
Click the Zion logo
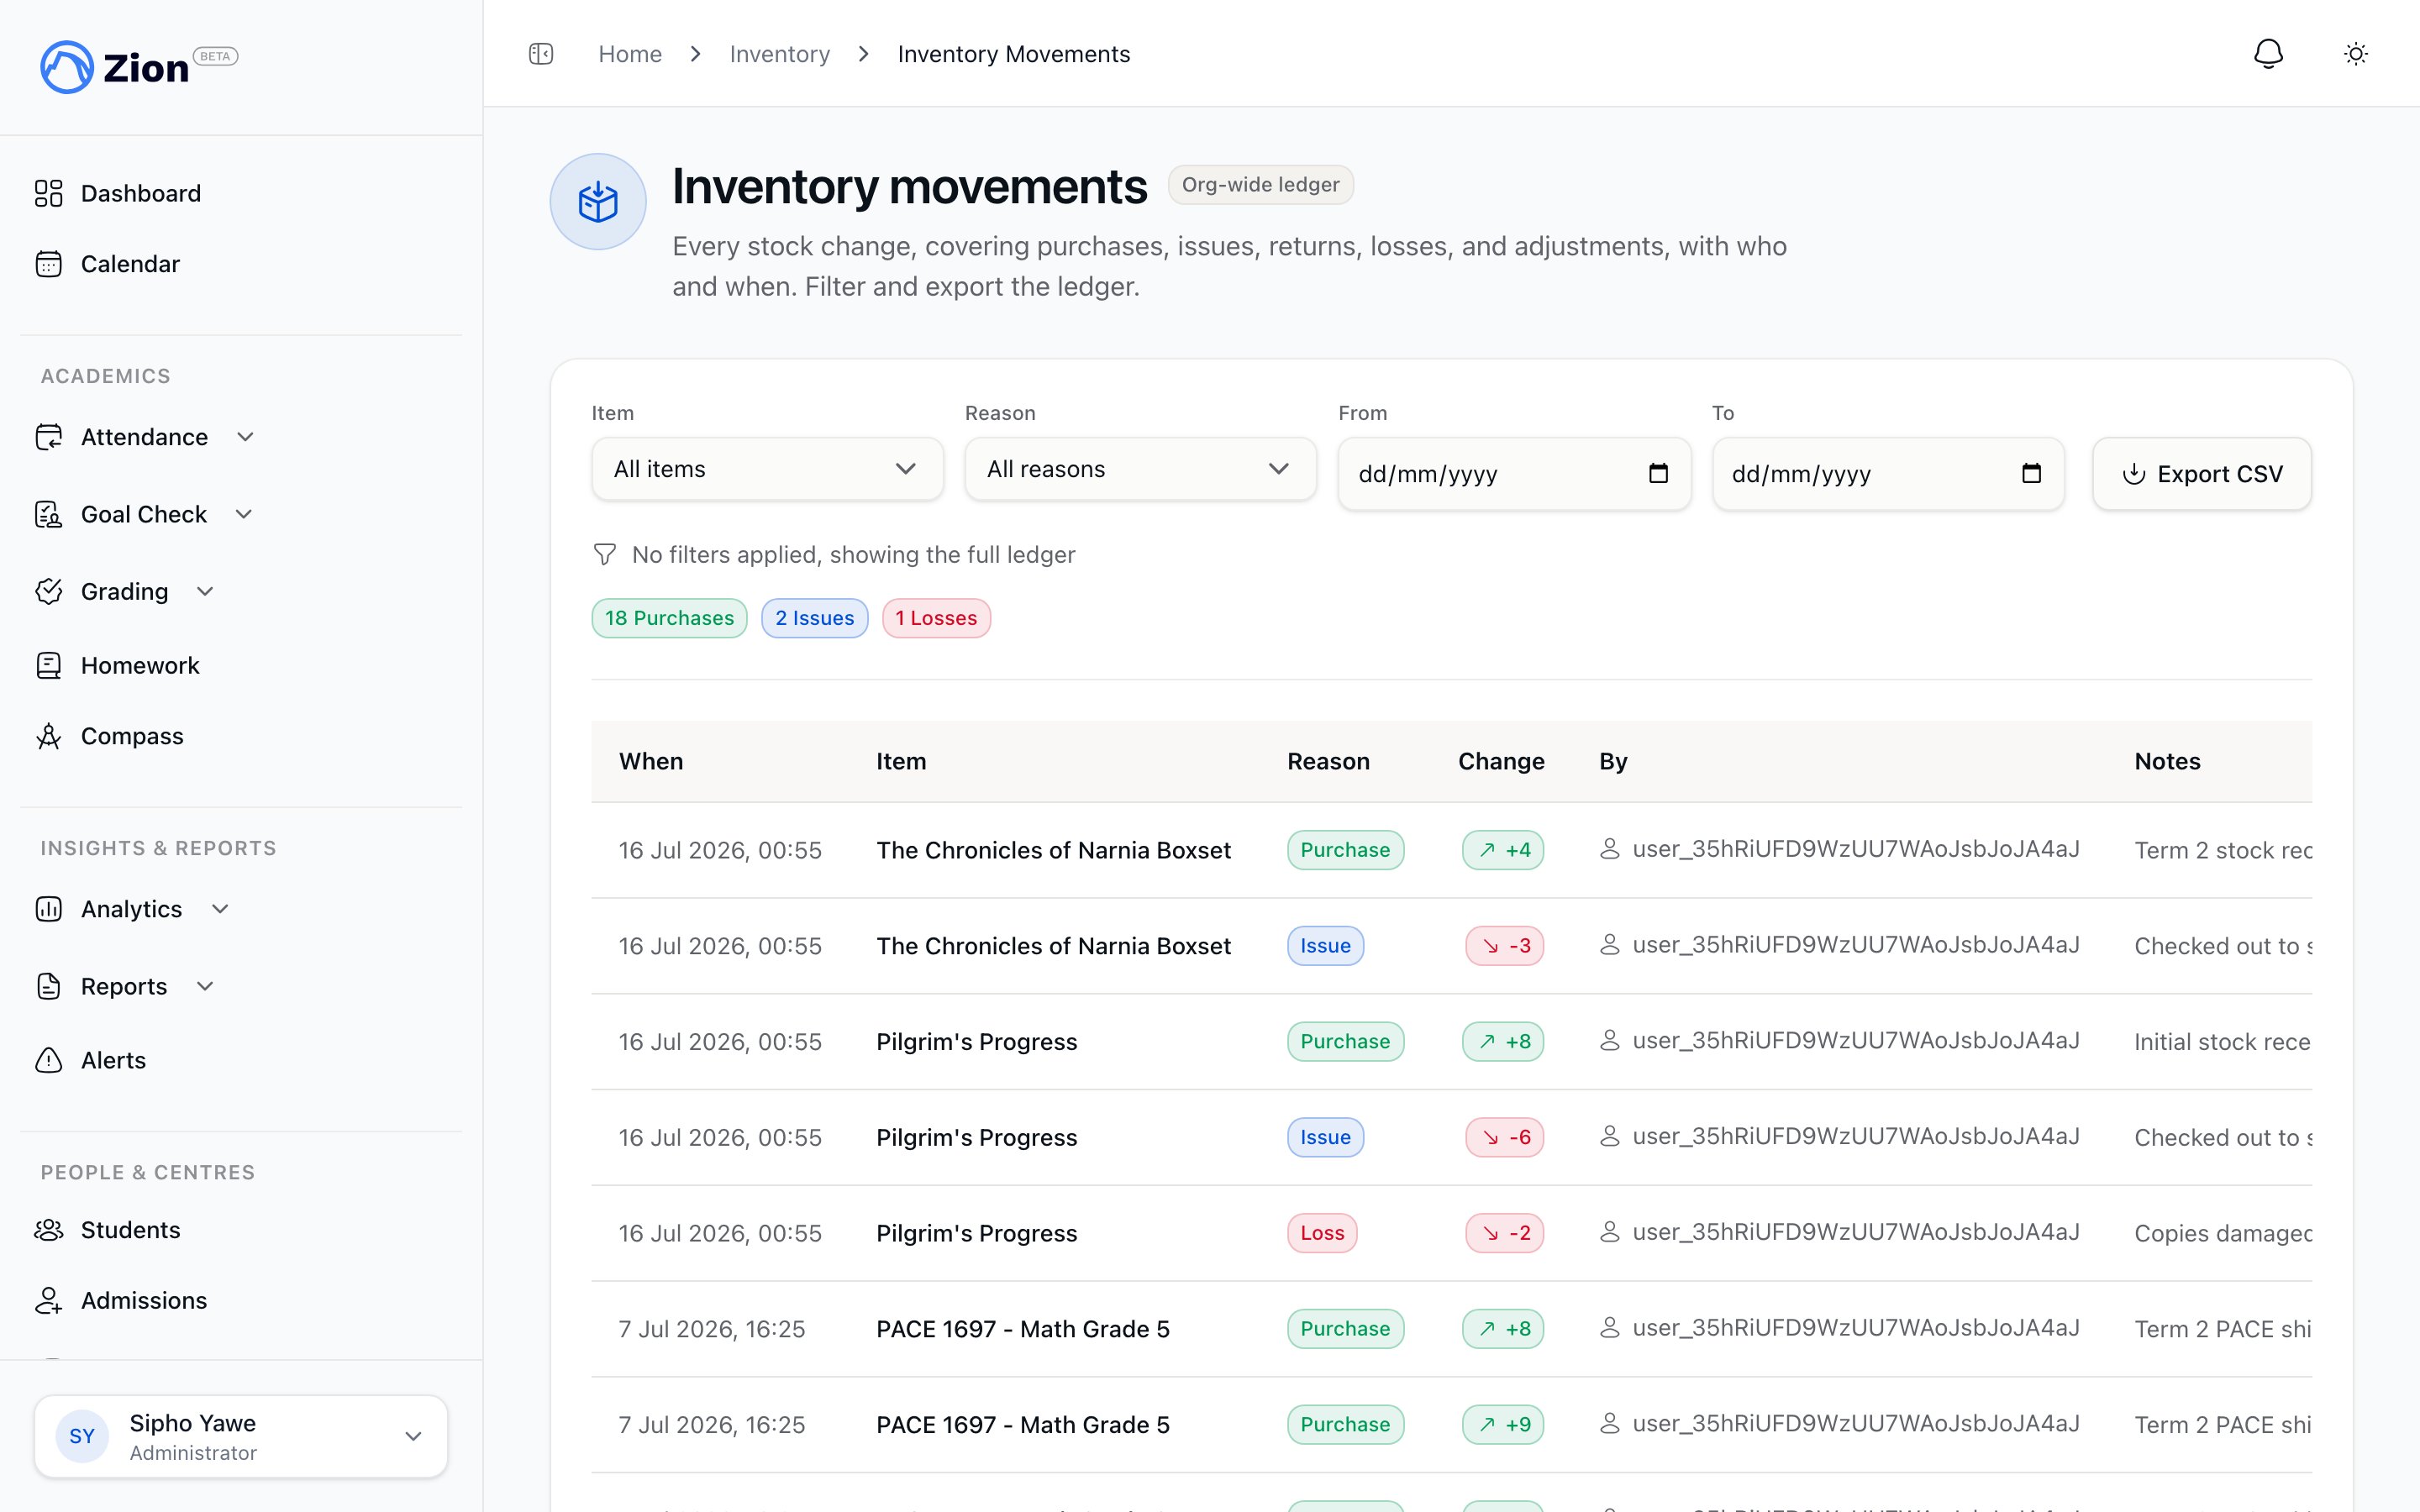click(139, 67)
